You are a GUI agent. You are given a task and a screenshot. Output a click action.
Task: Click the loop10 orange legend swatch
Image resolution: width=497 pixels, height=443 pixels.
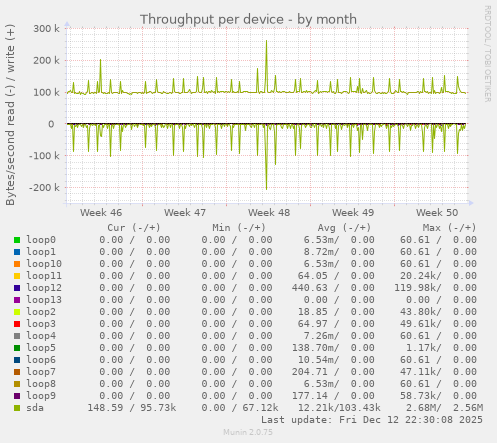click(x=17, y=264)
